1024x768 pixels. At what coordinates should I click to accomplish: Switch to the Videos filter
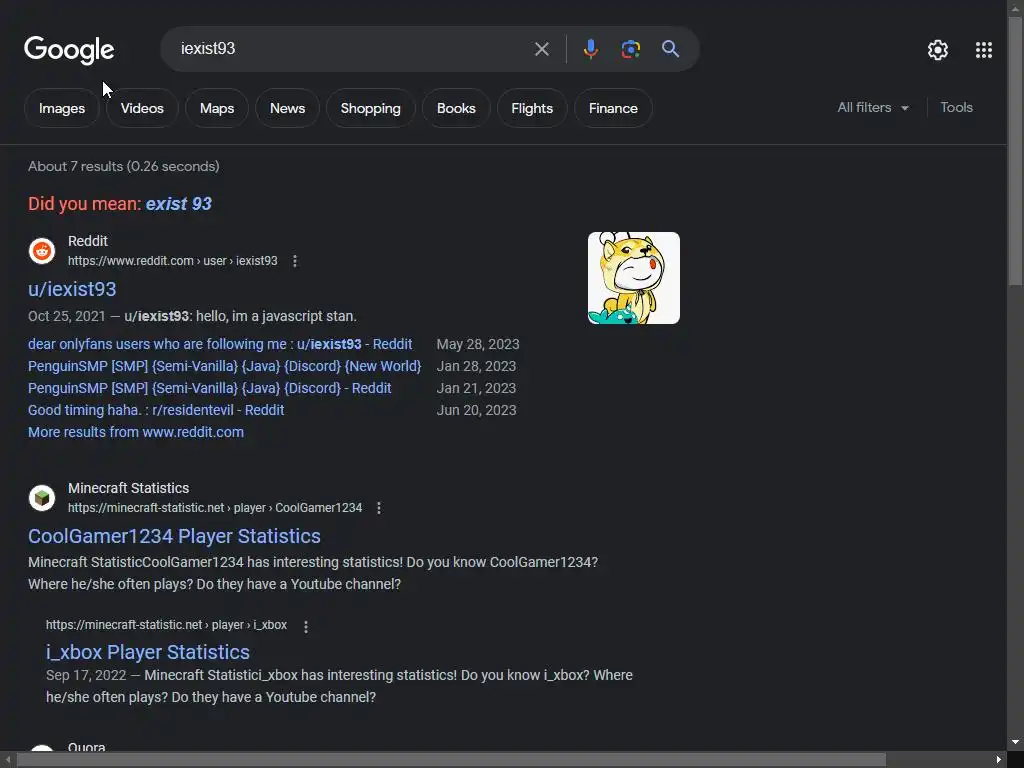pos(142,108)
